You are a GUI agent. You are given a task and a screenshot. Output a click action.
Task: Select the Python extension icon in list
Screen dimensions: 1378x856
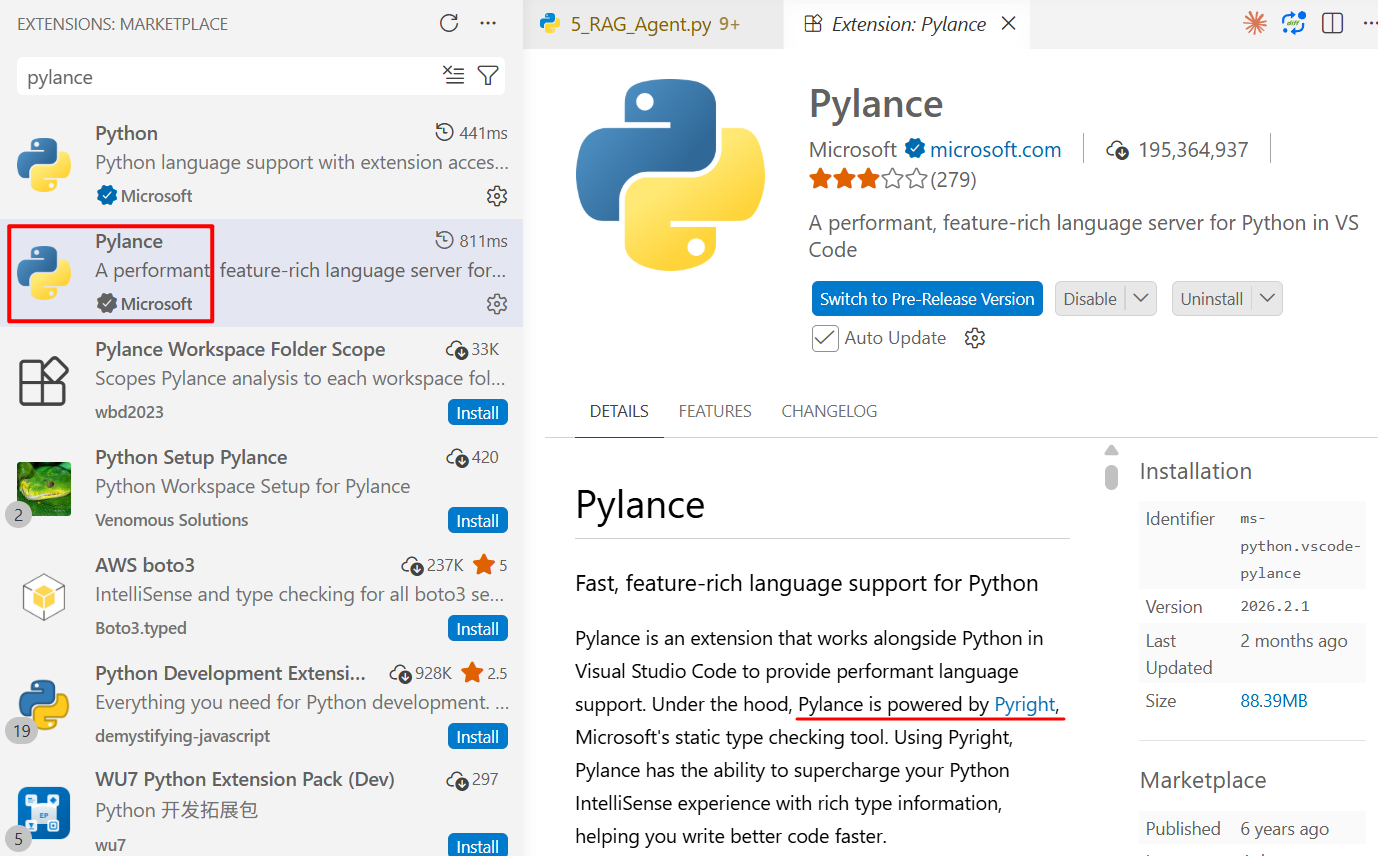(x=44, y=164)
